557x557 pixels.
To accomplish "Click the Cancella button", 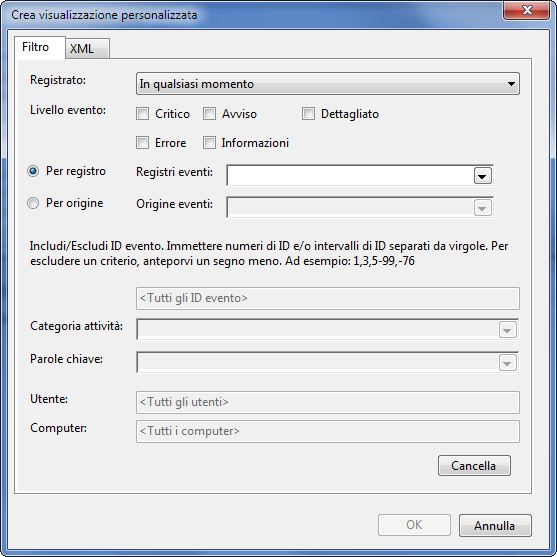I will click(x=474, y=466).
